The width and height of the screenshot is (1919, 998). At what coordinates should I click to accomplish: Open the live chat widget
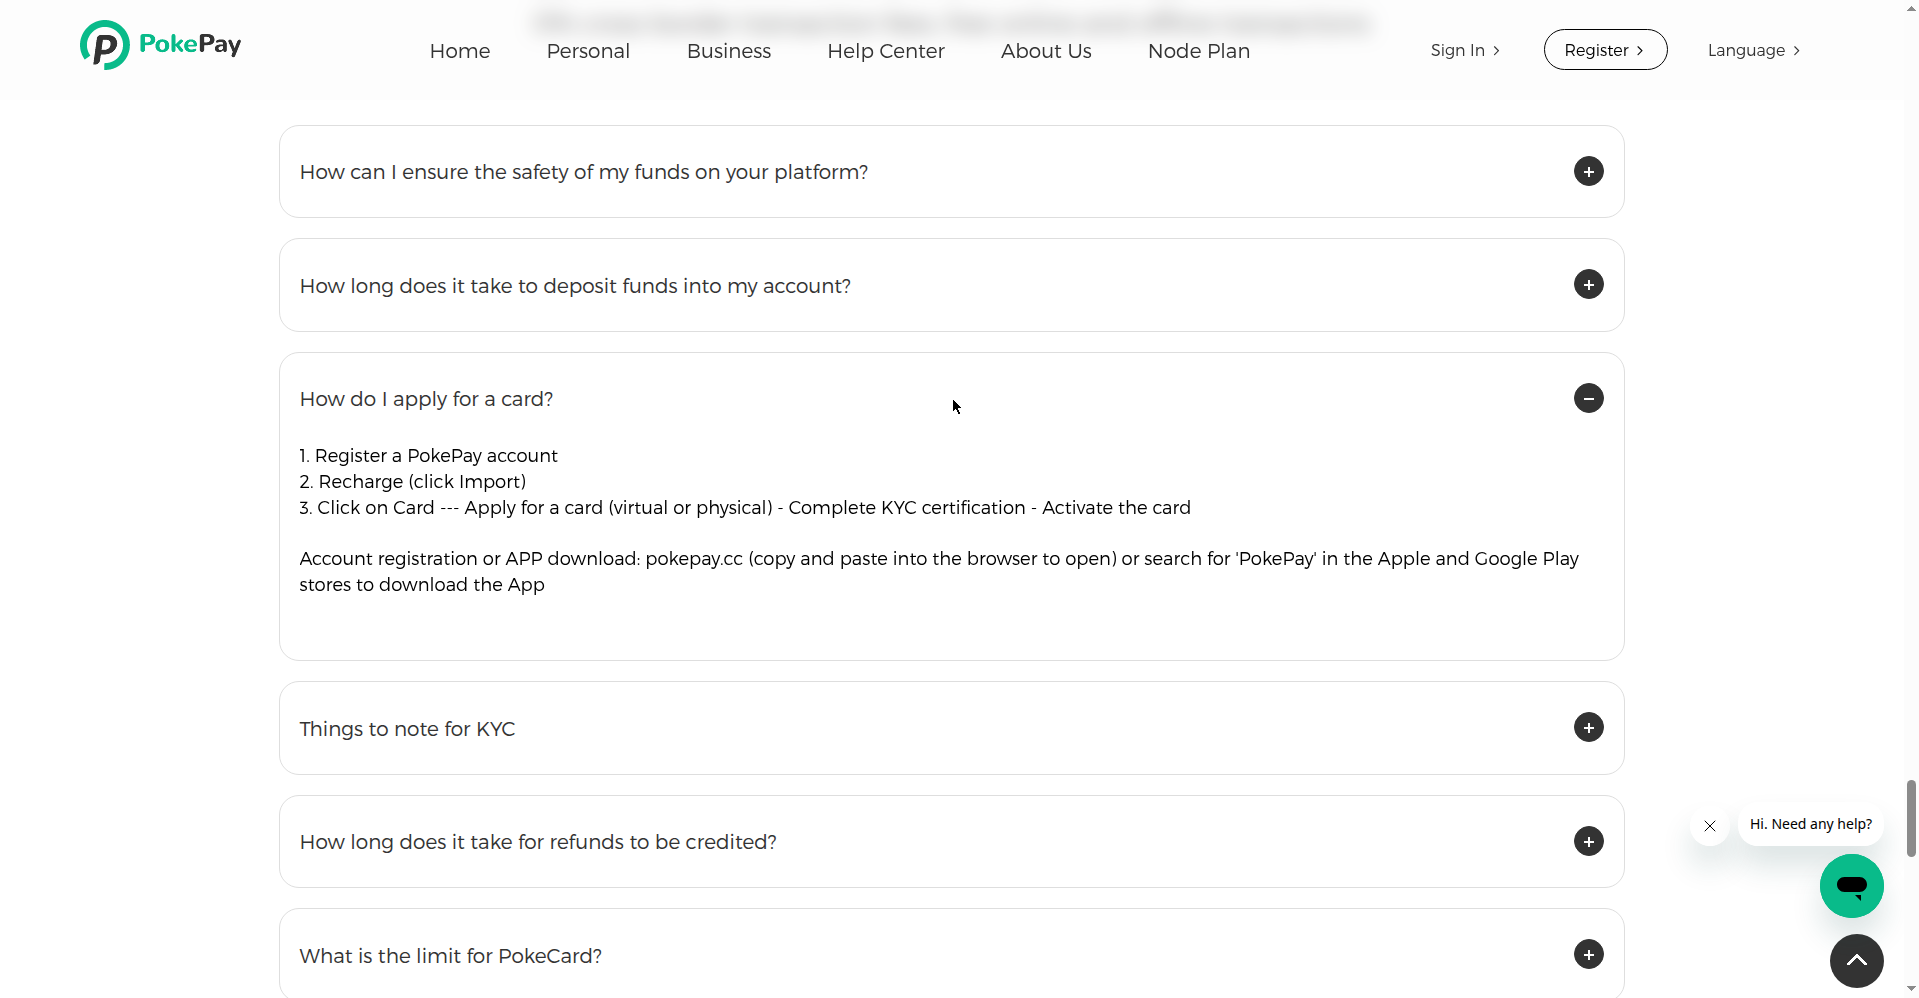[x=1851, y=886]
